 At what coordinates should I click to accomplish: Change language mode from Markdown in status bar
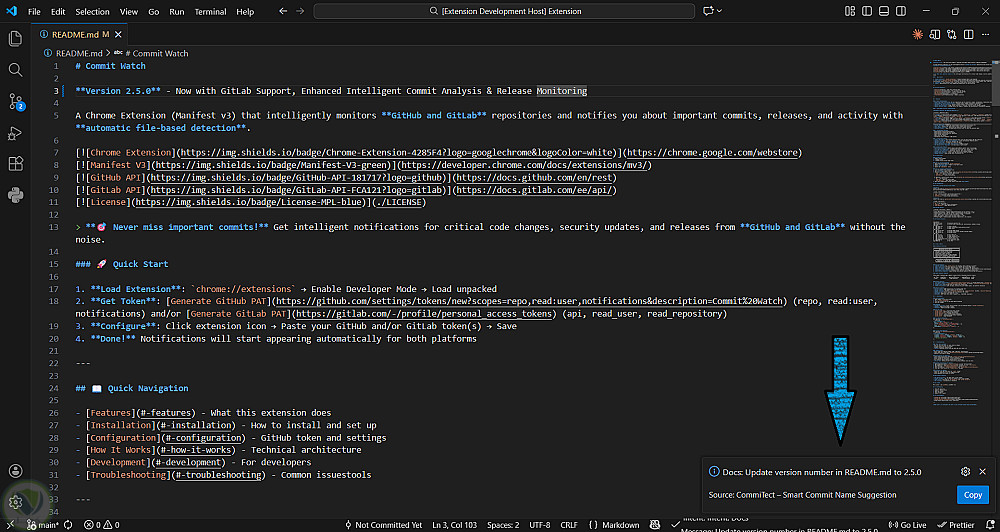click(x=619, y=524)
